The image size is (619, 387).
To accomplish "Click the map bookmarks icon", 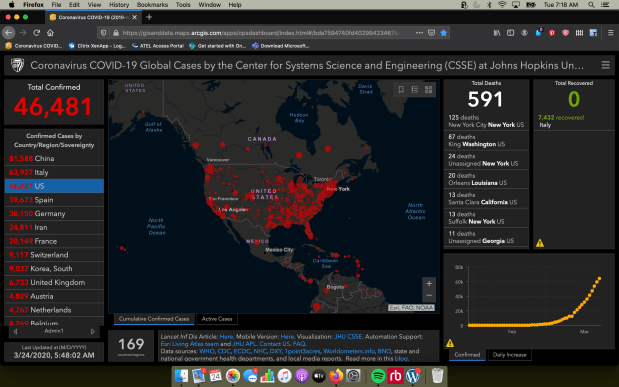I will pos(401,90).
